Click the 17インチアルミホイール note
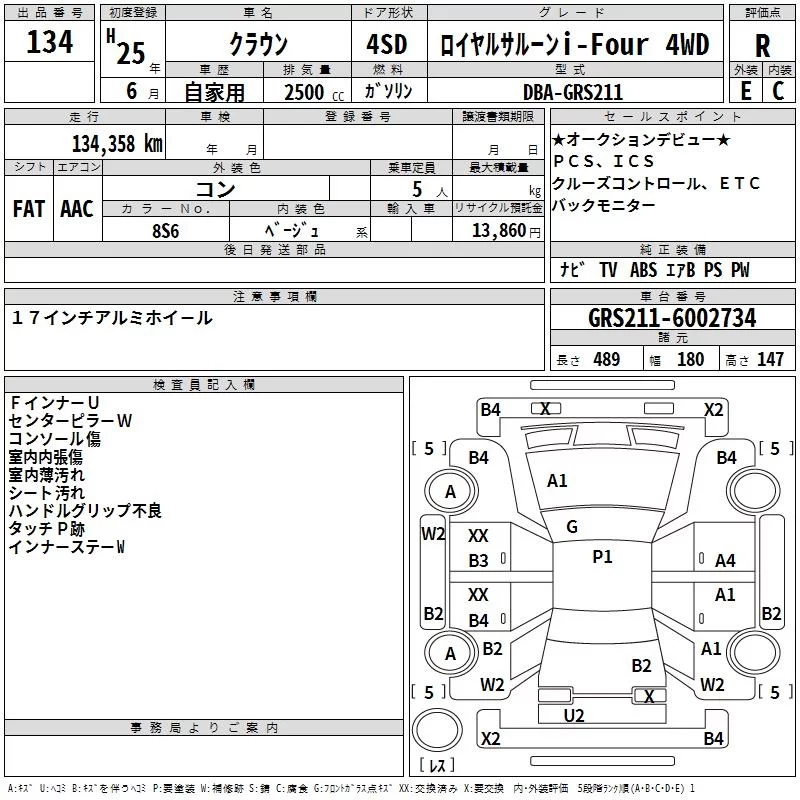800x800 pixels. (x=112, y=318)
